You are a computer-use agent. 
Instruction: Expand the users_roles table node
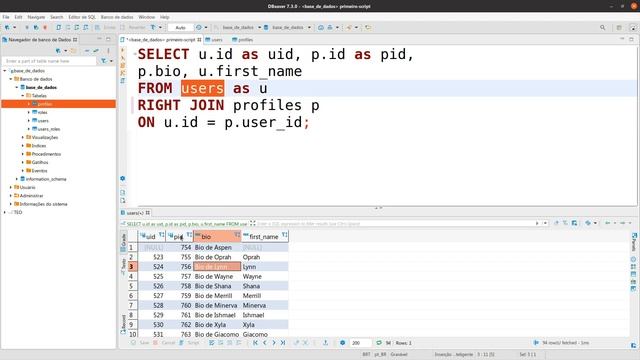[29, 129]
